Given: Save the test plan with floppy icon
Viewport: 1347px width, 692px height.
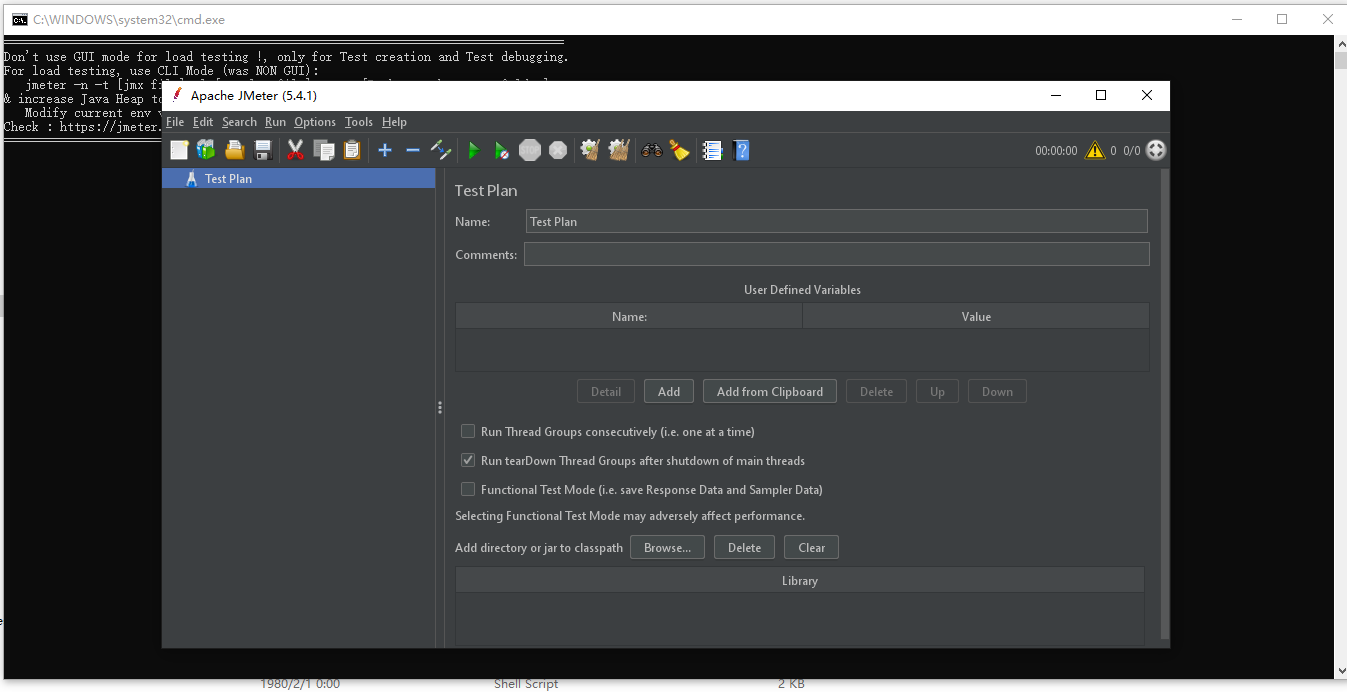Looking at the screenshot, I should coord(263,150).
